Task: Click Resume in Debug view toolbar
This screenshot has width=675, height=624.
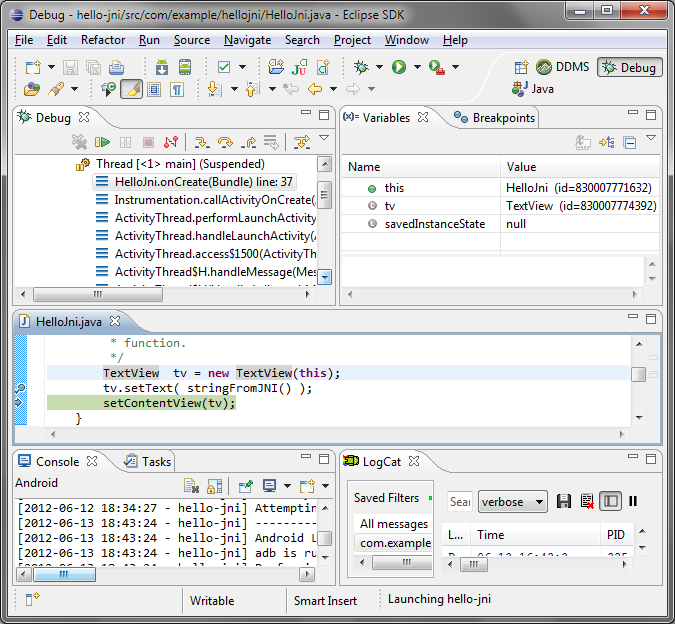Action: 102,142
